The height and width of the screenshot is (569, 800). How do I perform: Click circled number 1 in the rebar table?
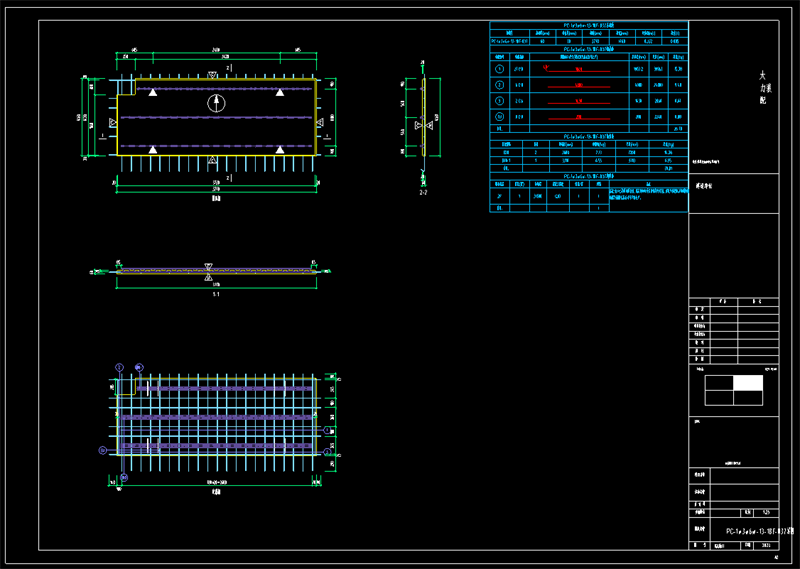[499, 69]
